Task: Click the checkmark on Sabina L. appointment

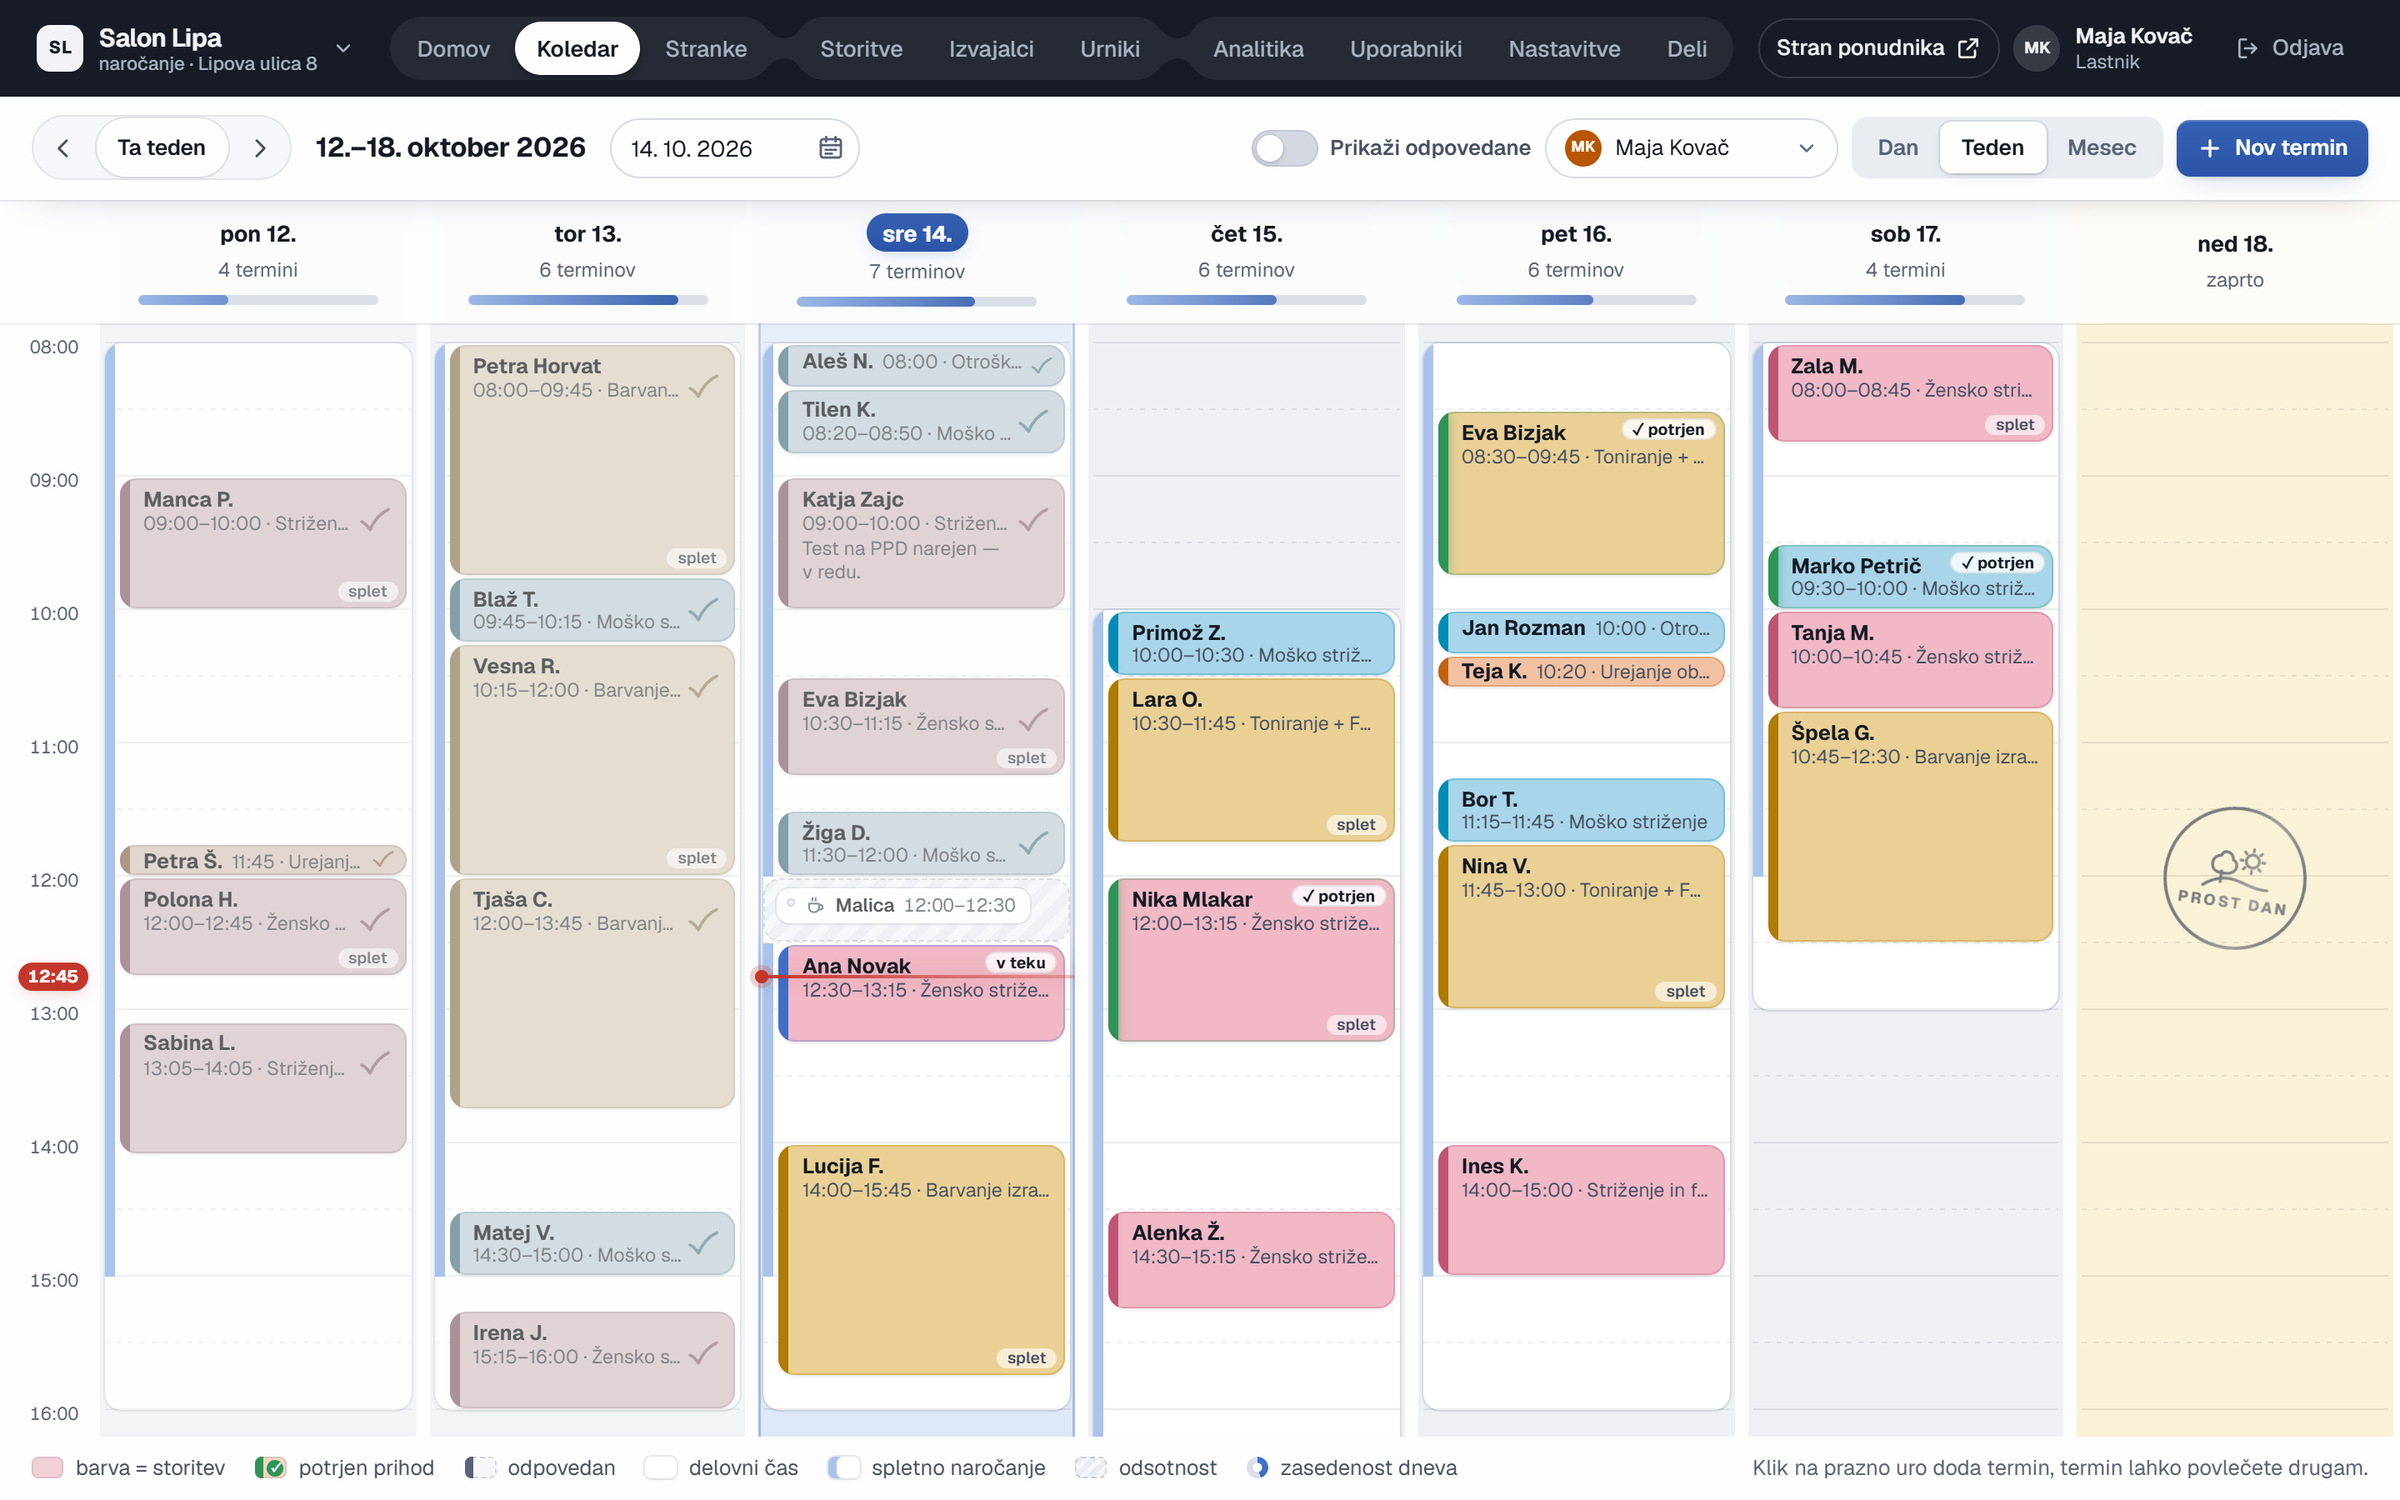Action: pyautogui.click(x=375, y=1063)
